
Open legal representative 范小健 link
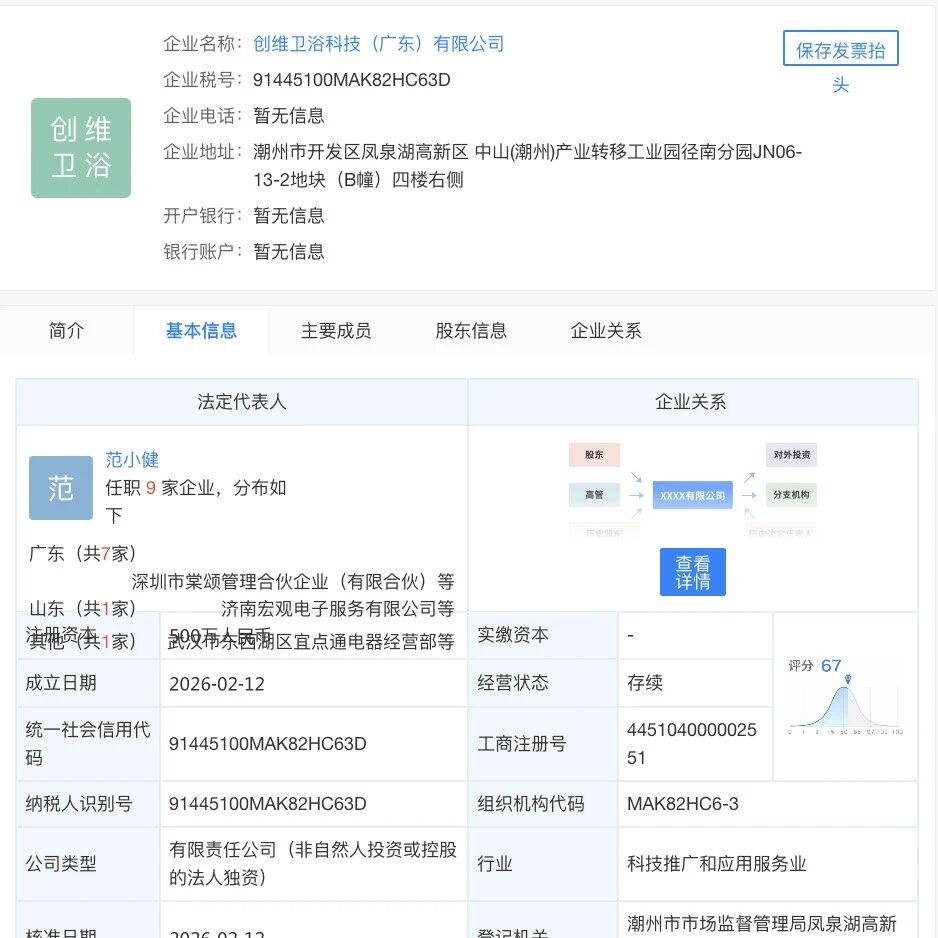pos(132,459)
